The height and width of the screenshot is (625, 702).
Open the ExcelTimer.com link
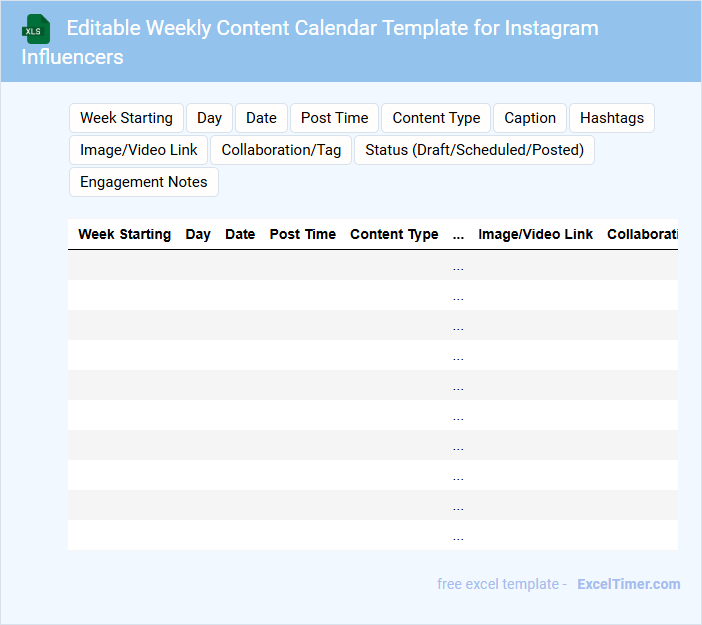[628, 584]
